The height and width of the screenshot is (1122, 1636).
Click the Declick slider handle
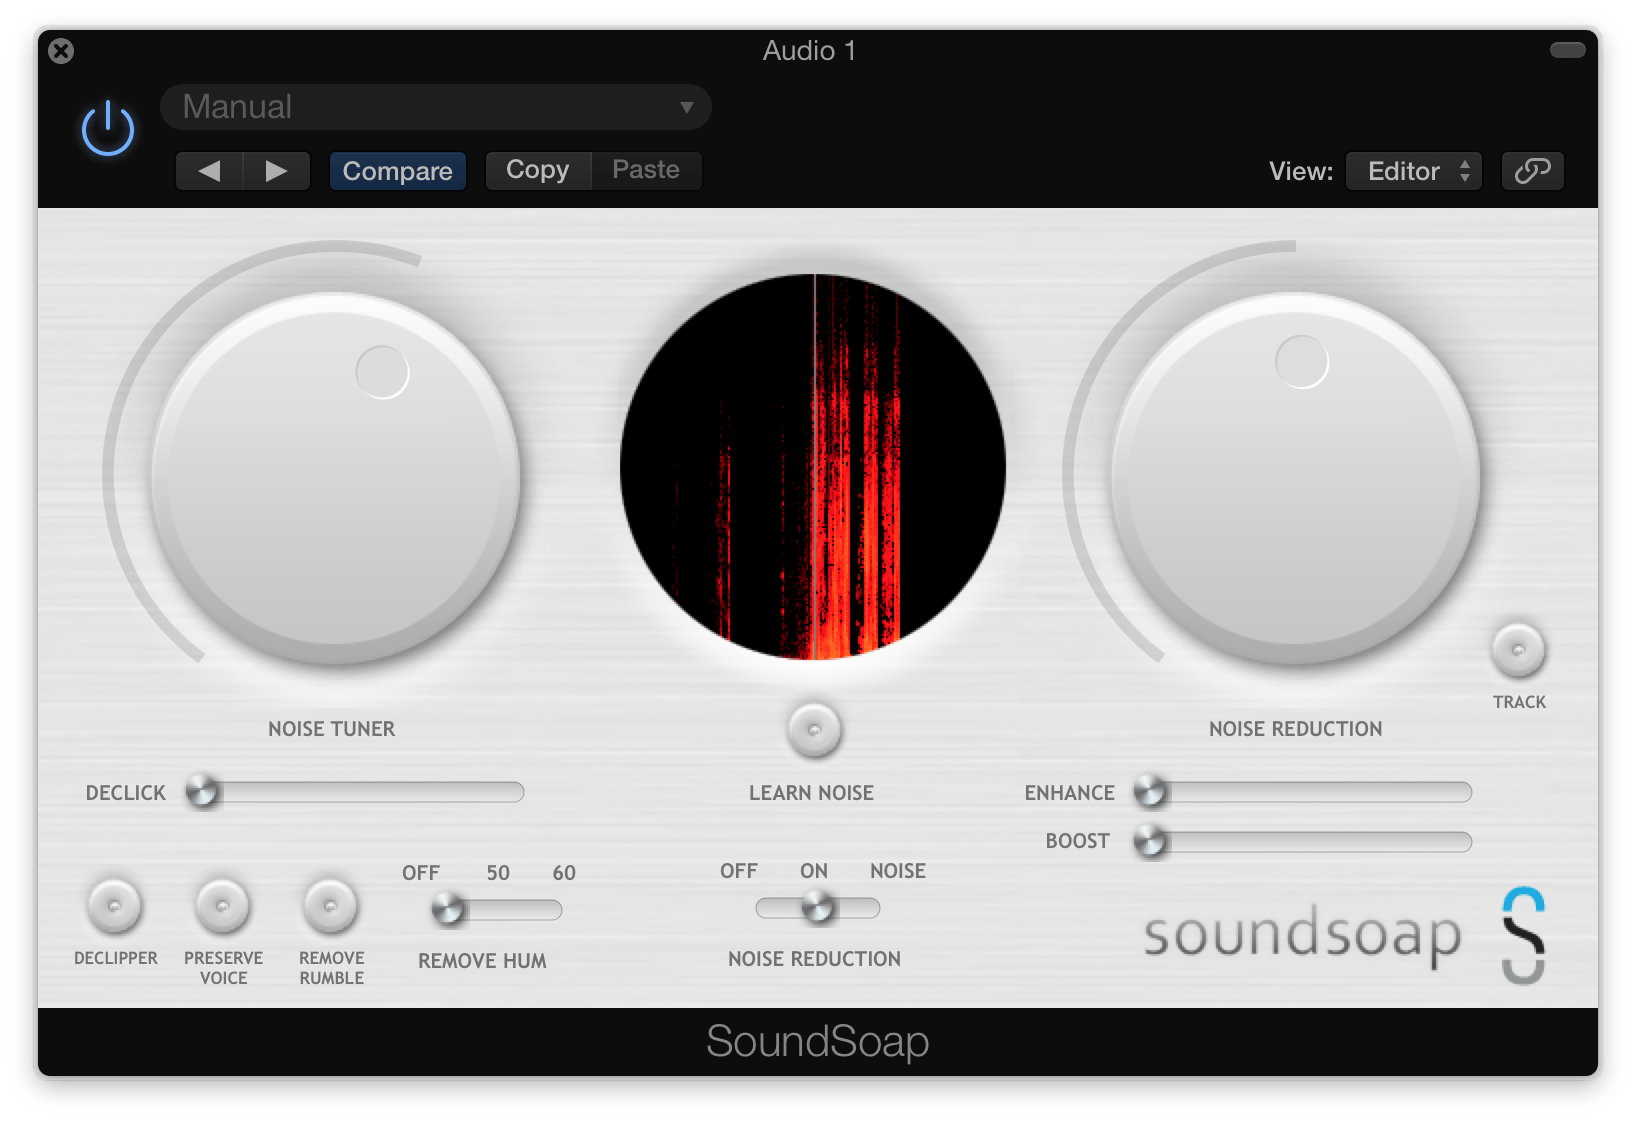202,792
